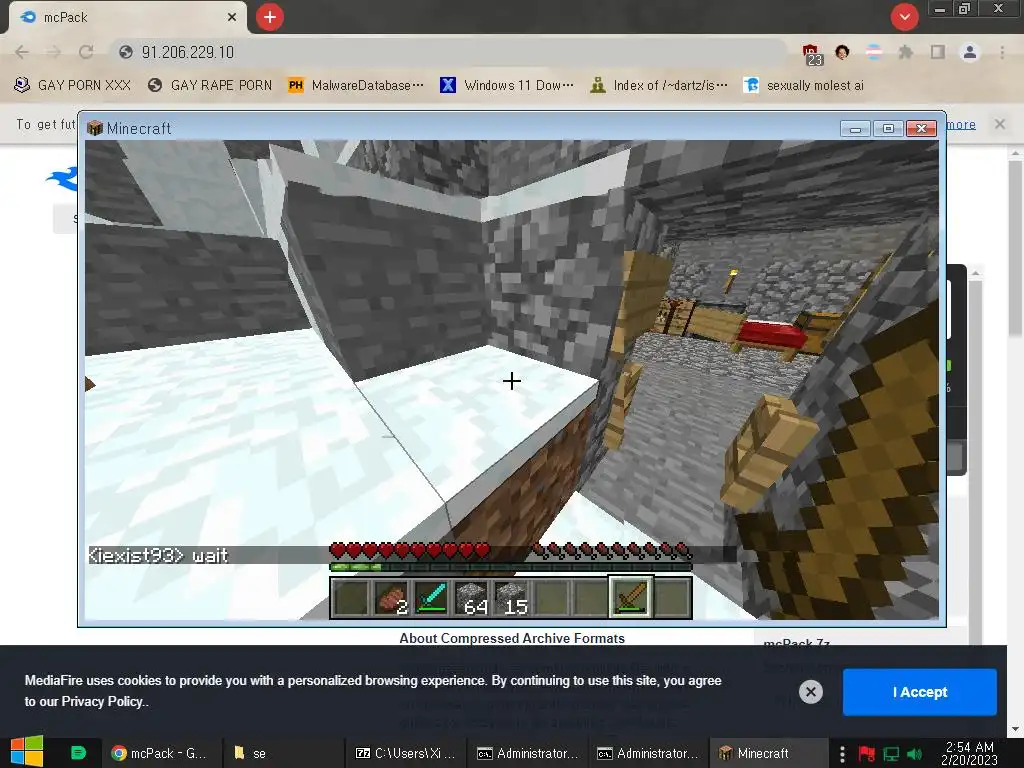The height and width of the screenshot is (768, 1024).
Task: Click the red new tab plus button
Action: pos(270,17)
